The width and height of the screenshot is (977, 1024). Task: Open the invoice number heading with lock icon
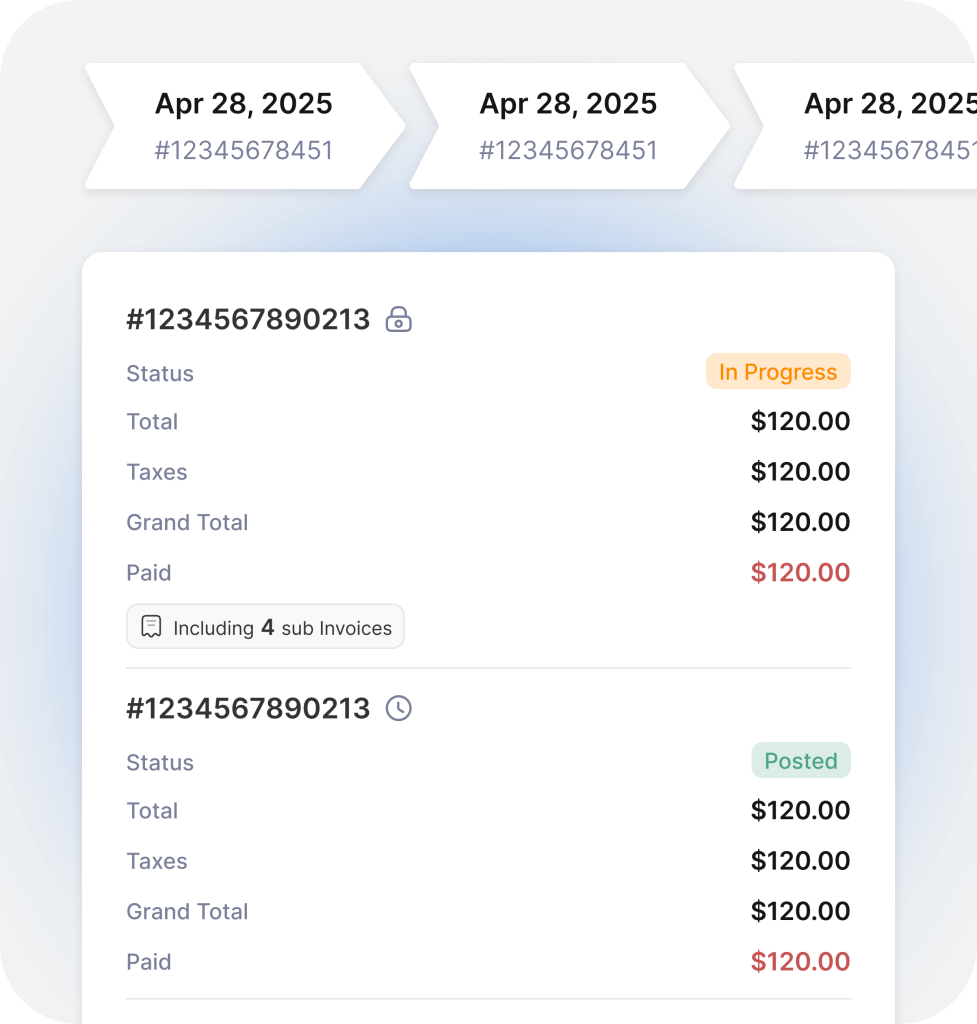tap(248, 320)
